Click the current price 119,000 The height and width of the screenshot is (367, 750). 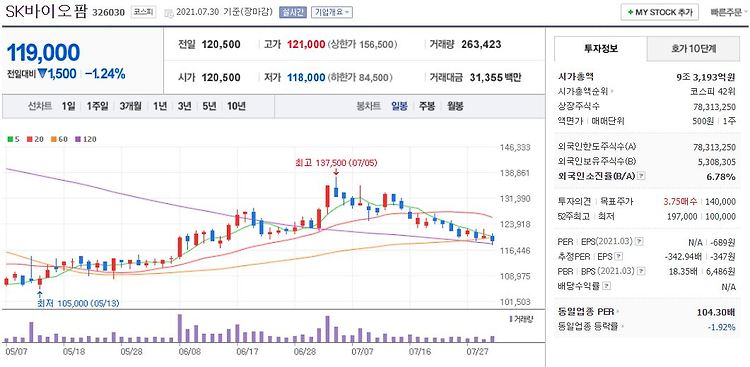(x=44, y=52)
